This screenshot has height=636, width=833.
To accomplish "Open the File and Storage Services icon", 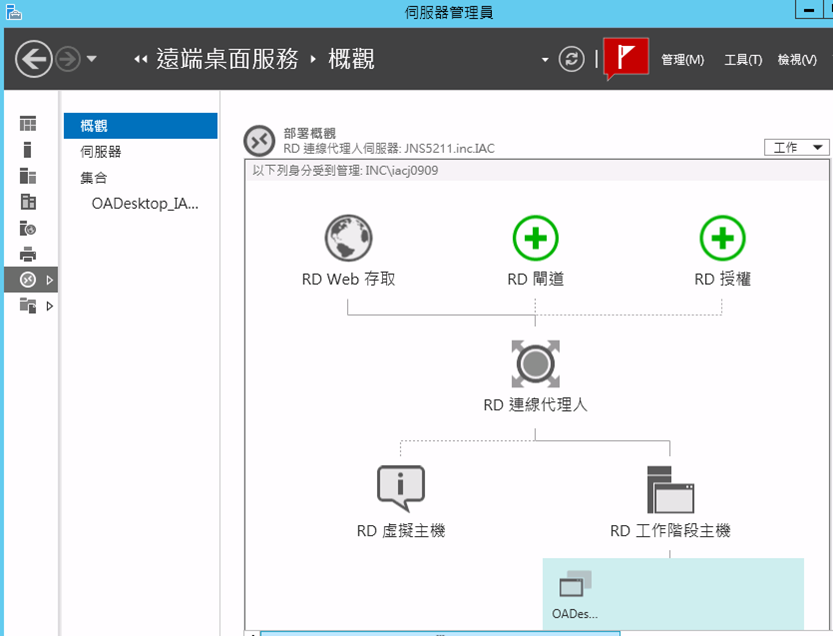I will click(x=28, y=306).
